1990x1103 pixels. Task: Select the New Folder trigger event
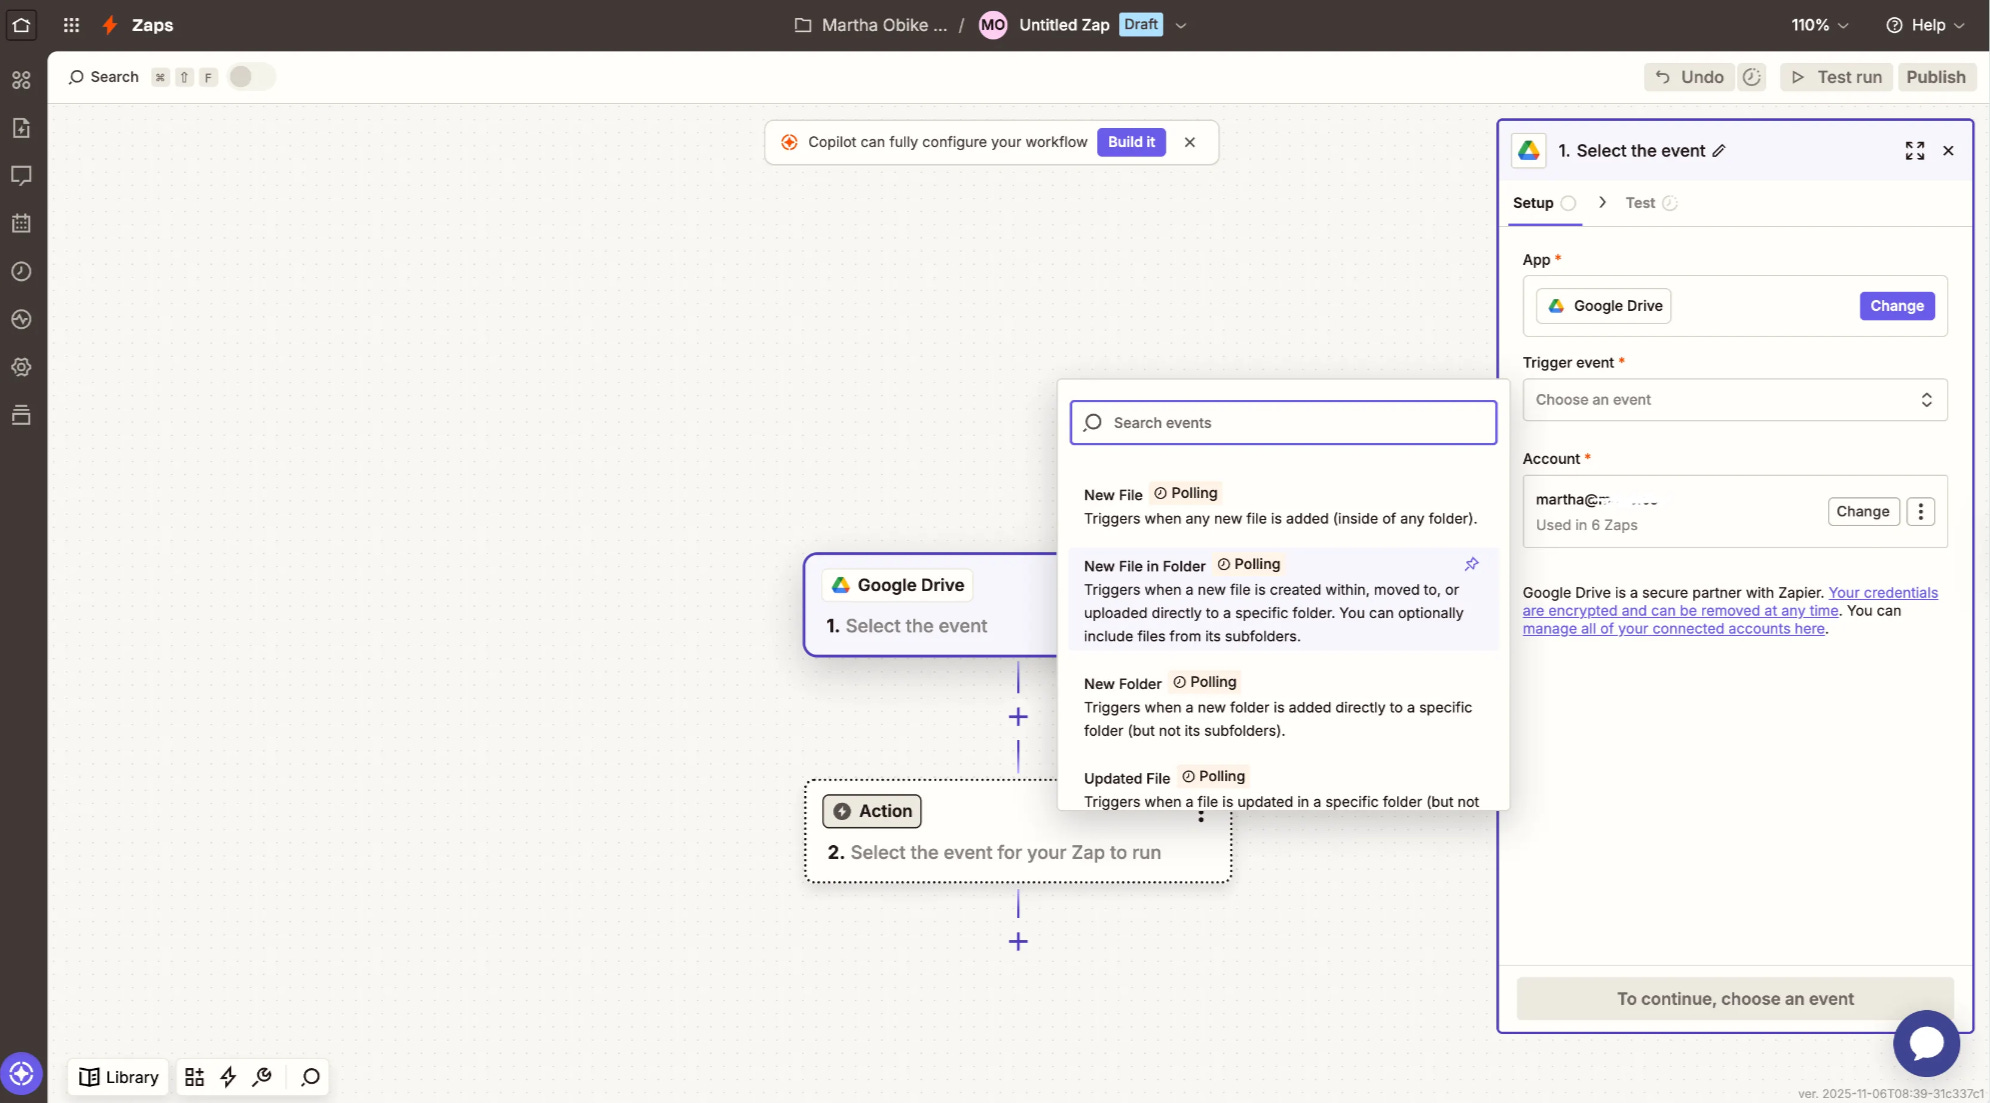1283,706
